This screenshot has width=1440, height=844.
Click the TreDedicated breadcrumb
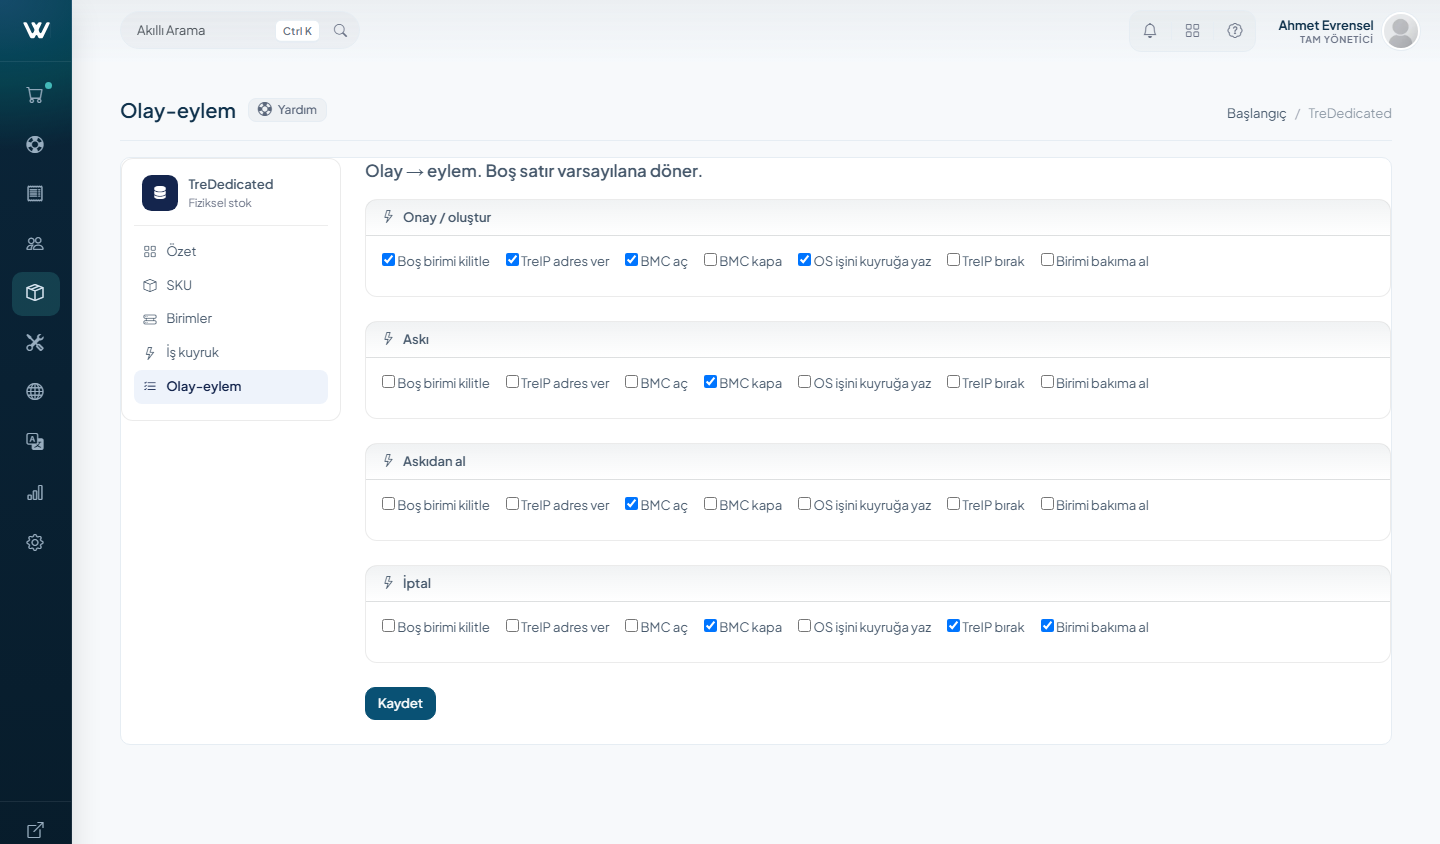[1350, 113]
